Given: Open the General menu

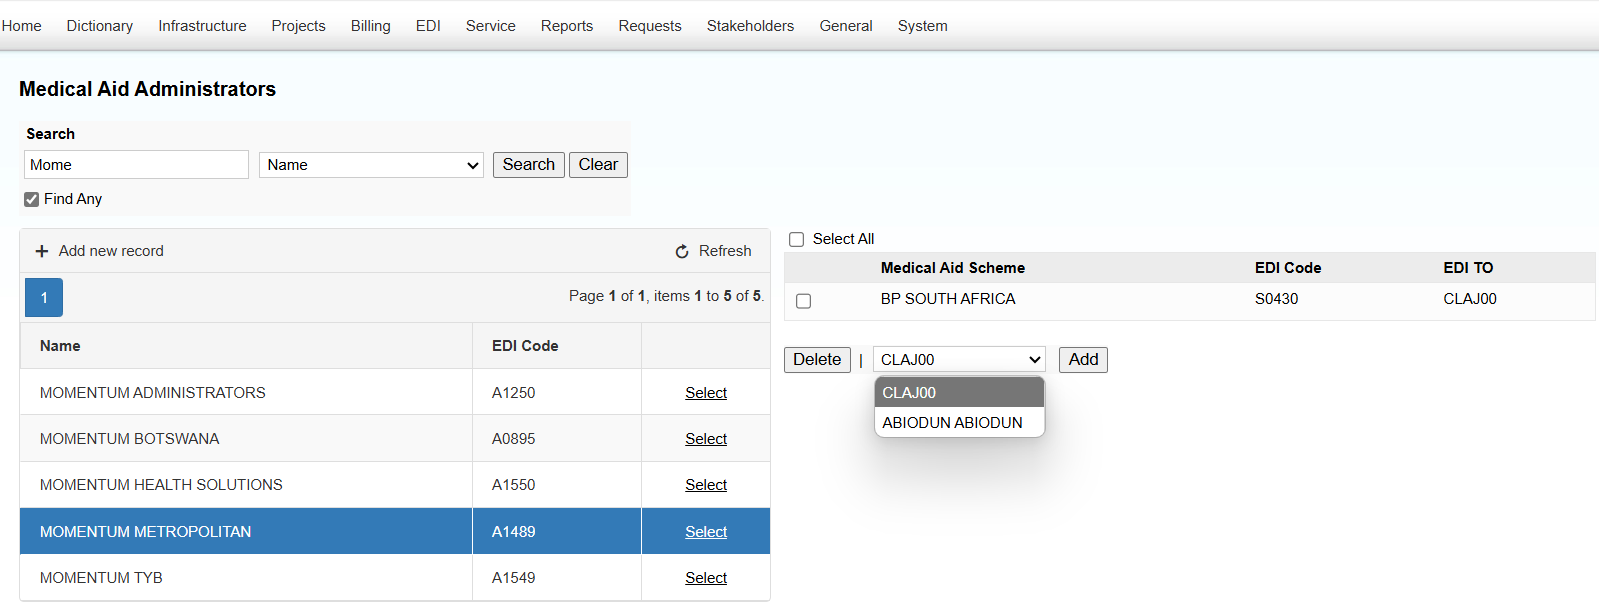Looking at the screenshot, I should (846, 26).
